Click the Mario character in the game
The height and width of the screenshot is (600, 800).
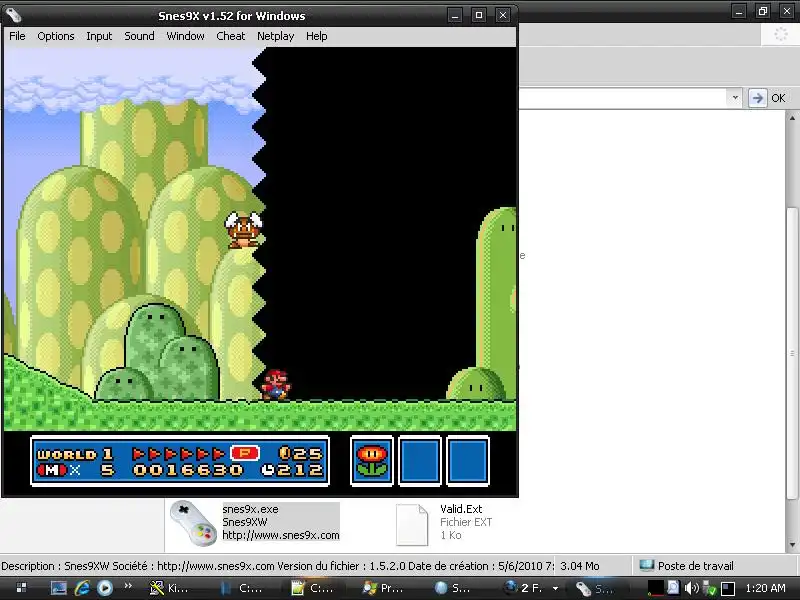point(276,385)
